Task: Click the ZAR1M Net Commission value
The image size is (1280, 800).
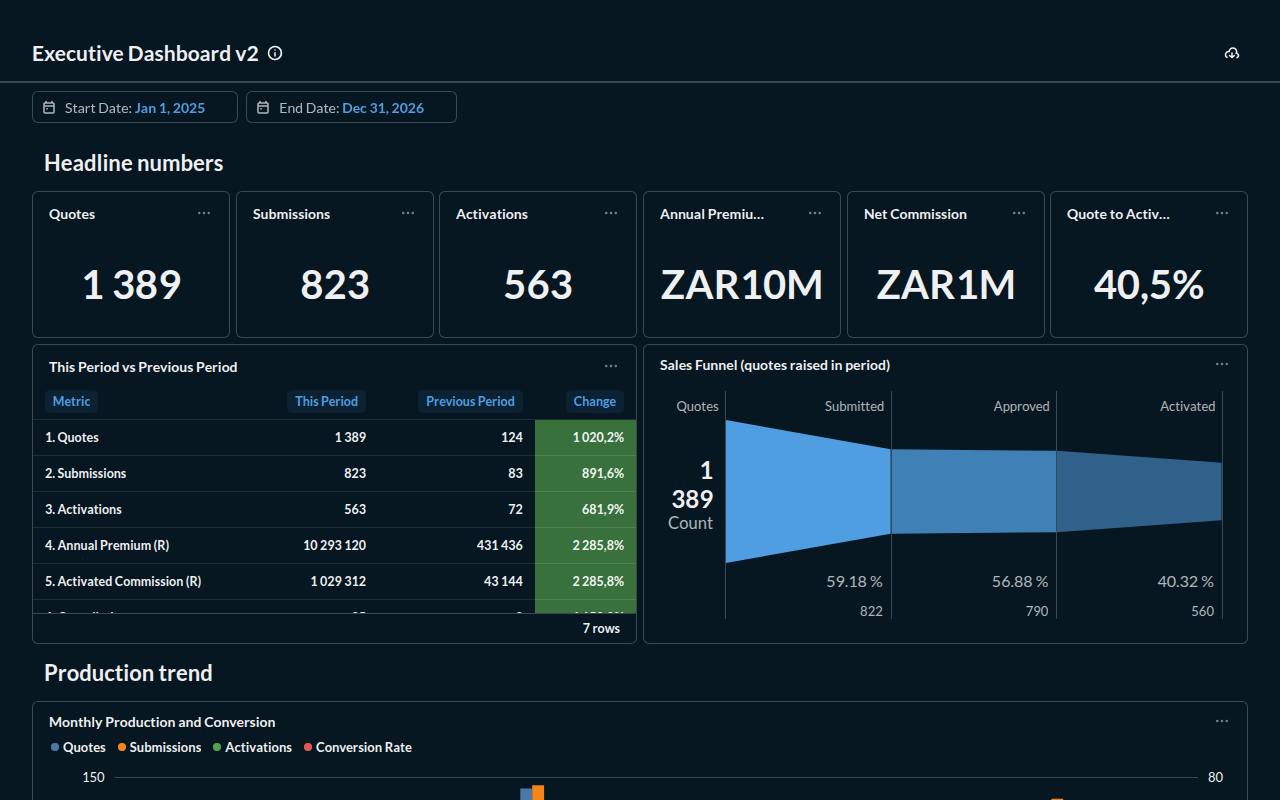Action: 946,285
